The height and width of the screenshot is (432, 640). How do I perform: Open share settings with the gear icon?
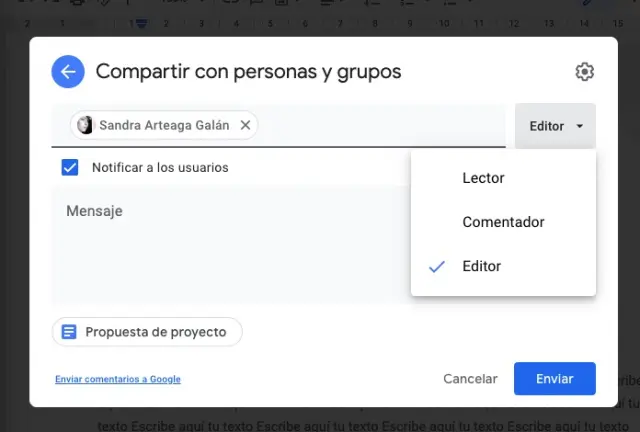[584, 72]
